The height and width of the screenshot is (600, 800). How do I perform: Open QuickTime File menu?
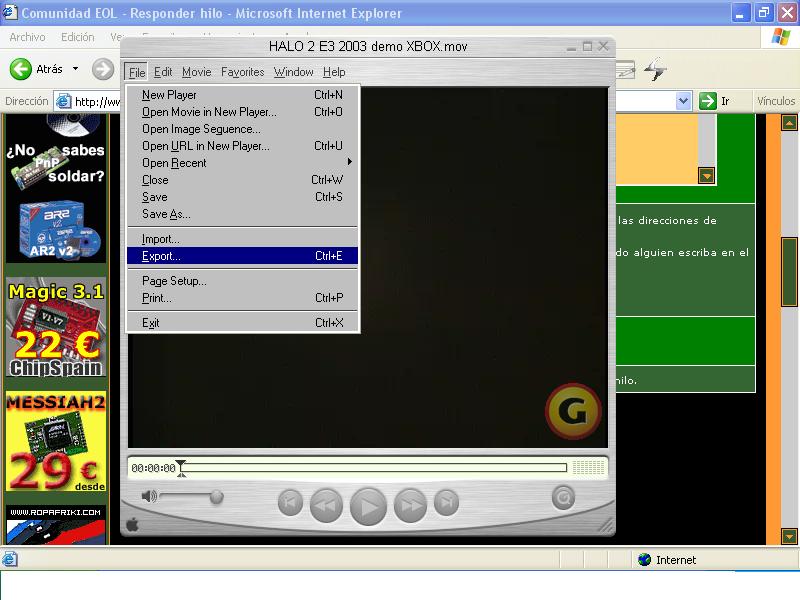[136, 72]
